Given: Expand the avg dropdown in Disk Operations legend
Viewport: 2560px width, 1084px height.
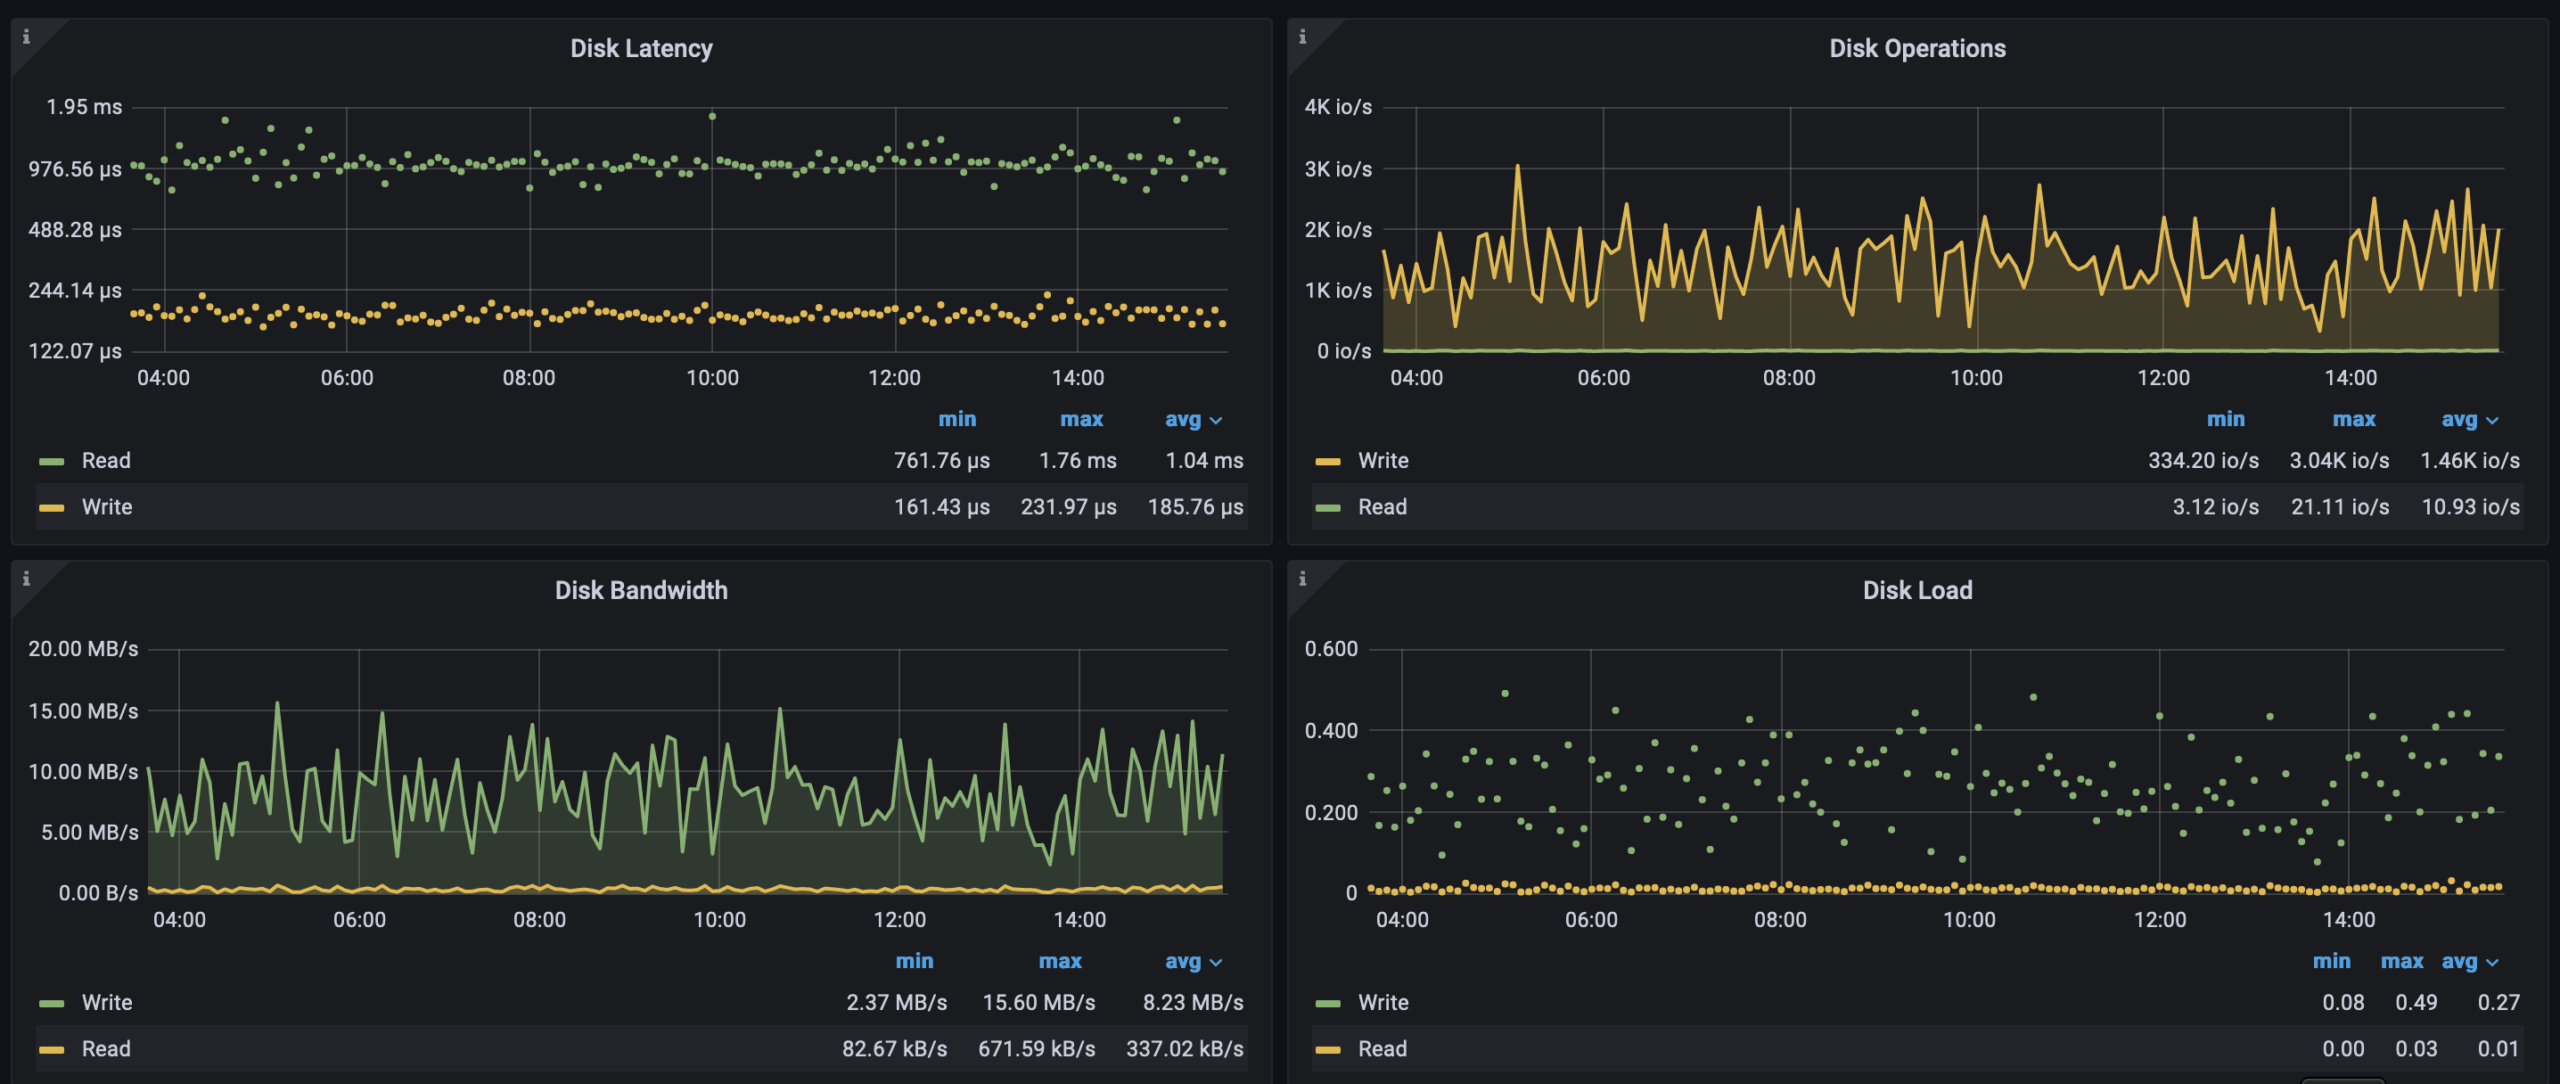Looking at the screenshot, I should click(x=2469, y=419).
